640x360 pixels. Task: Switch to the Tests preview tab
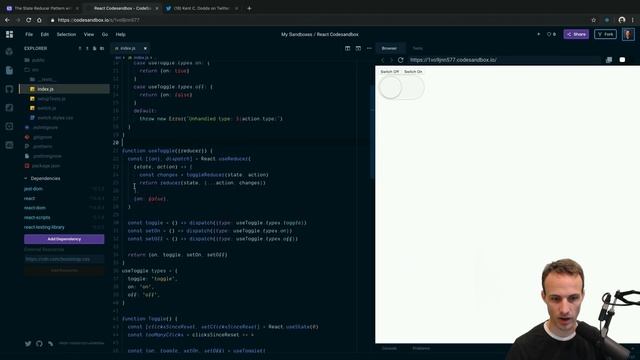click(418, 48)
